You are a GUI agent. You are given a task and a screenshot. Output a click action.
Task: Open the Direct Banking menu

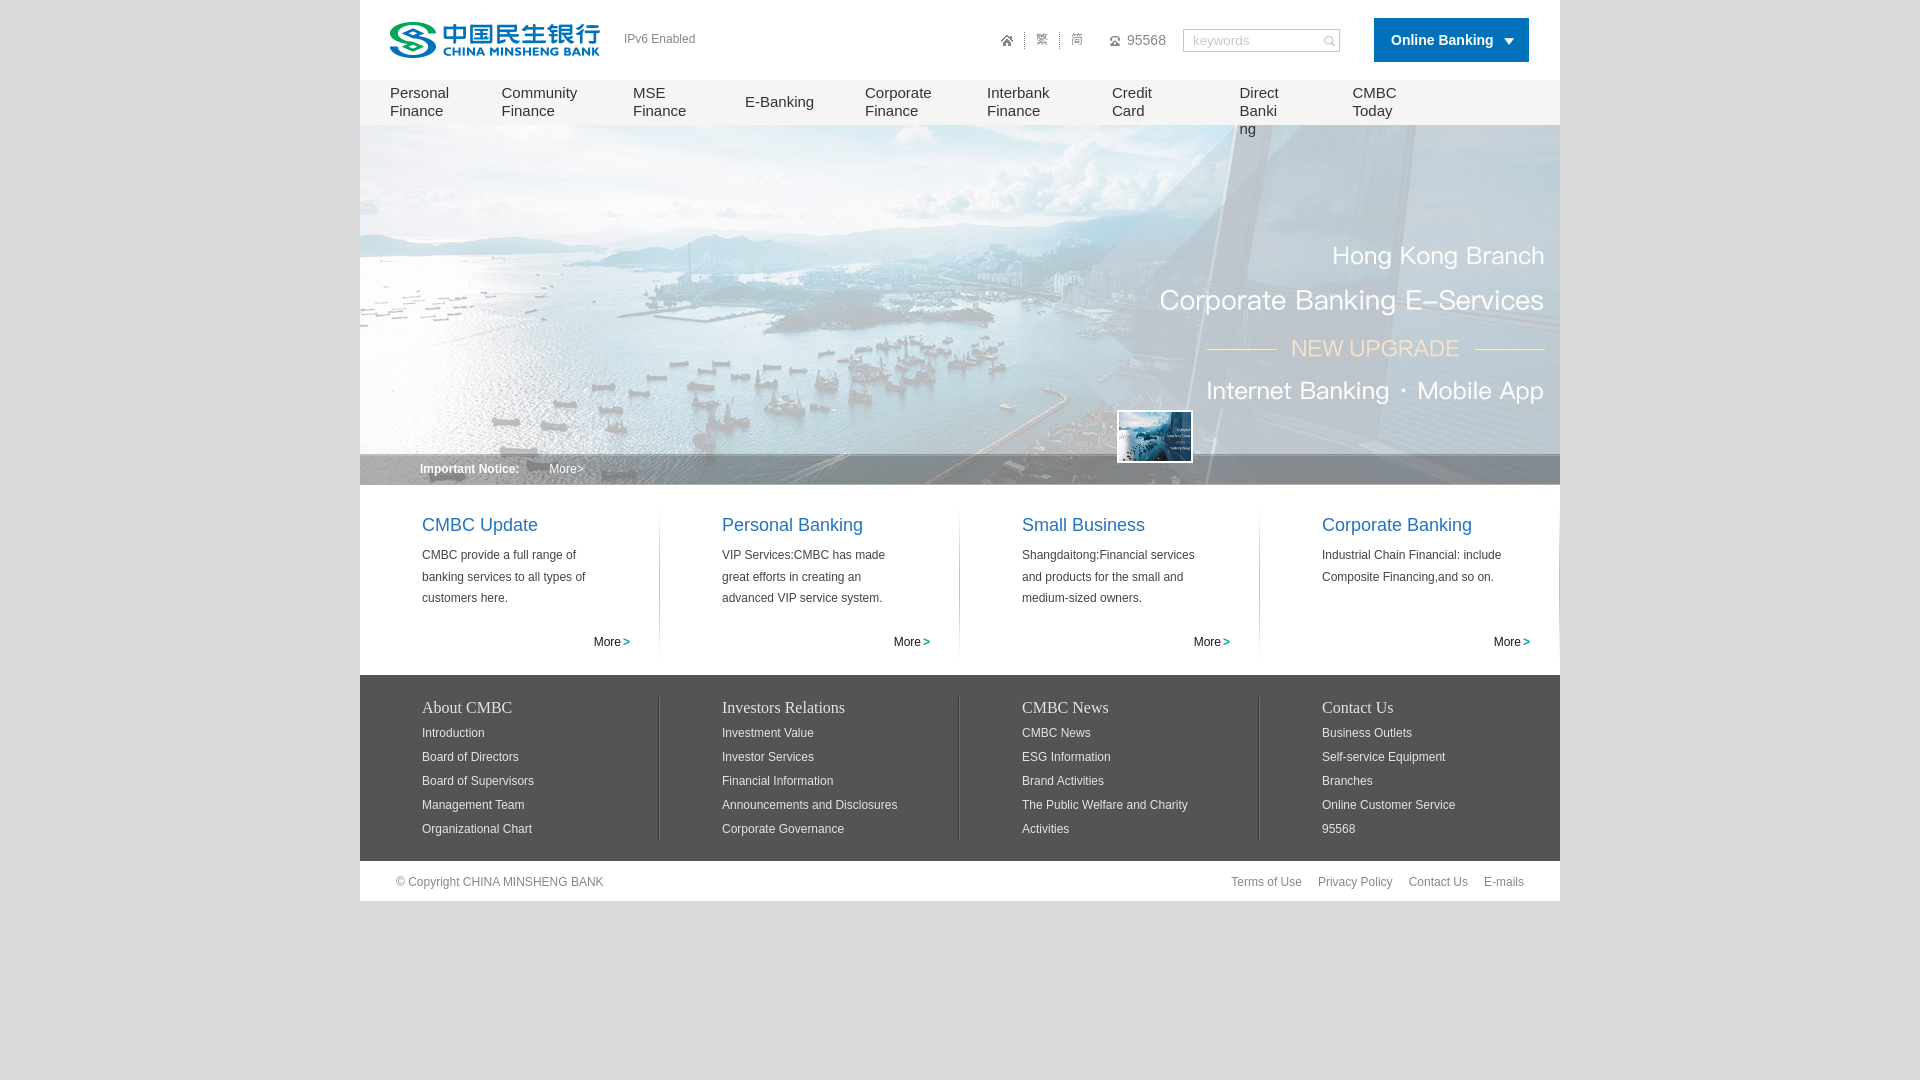pyautogui.click(x=1259, y=111)
